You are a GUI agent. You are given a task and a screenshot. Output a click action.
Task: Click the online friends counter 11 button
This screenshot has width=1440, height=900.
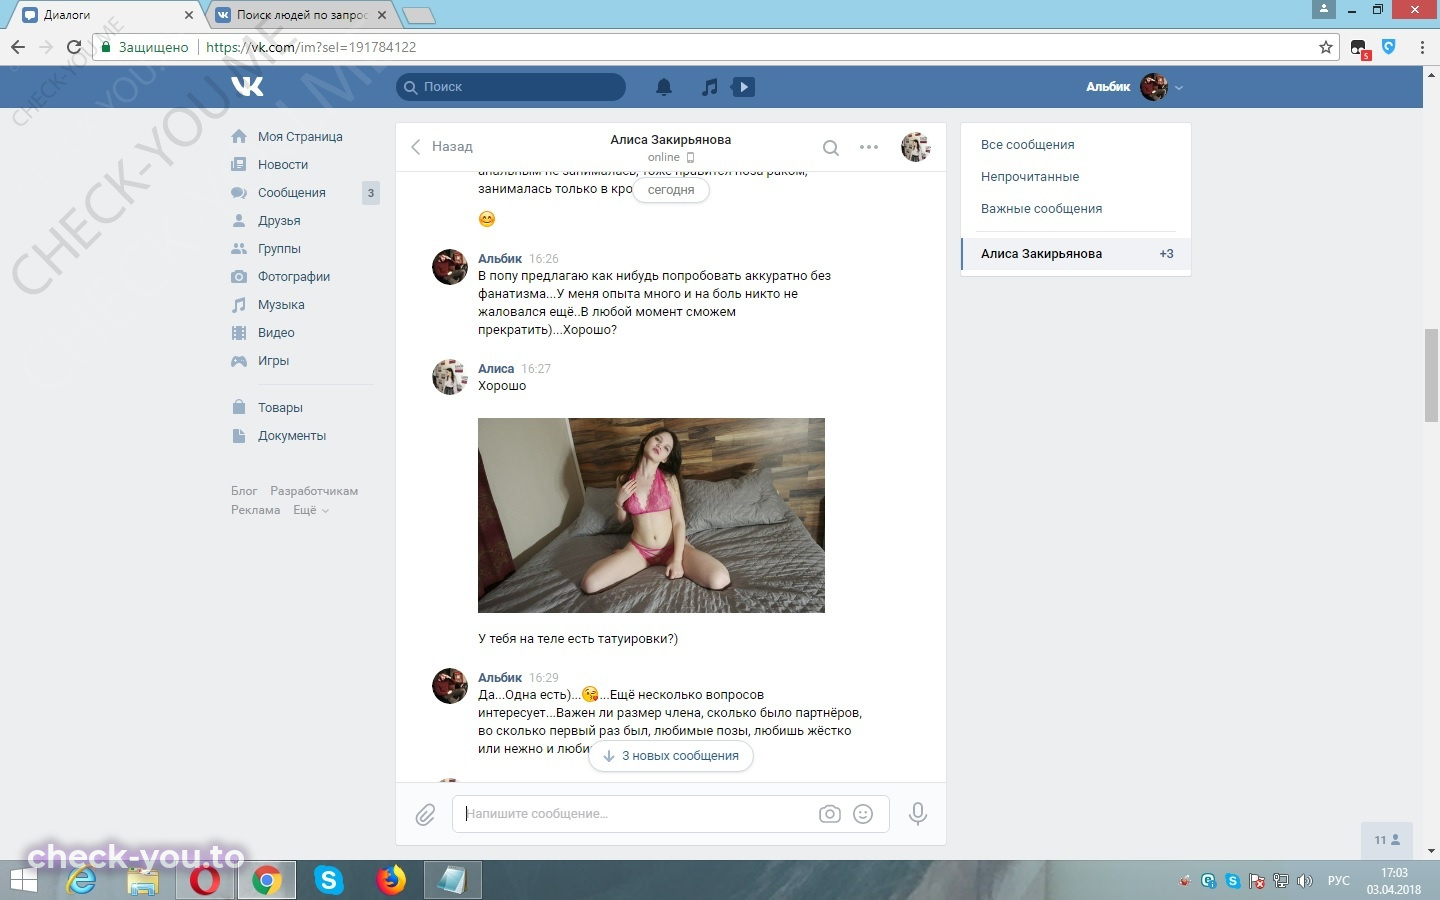1387,840
